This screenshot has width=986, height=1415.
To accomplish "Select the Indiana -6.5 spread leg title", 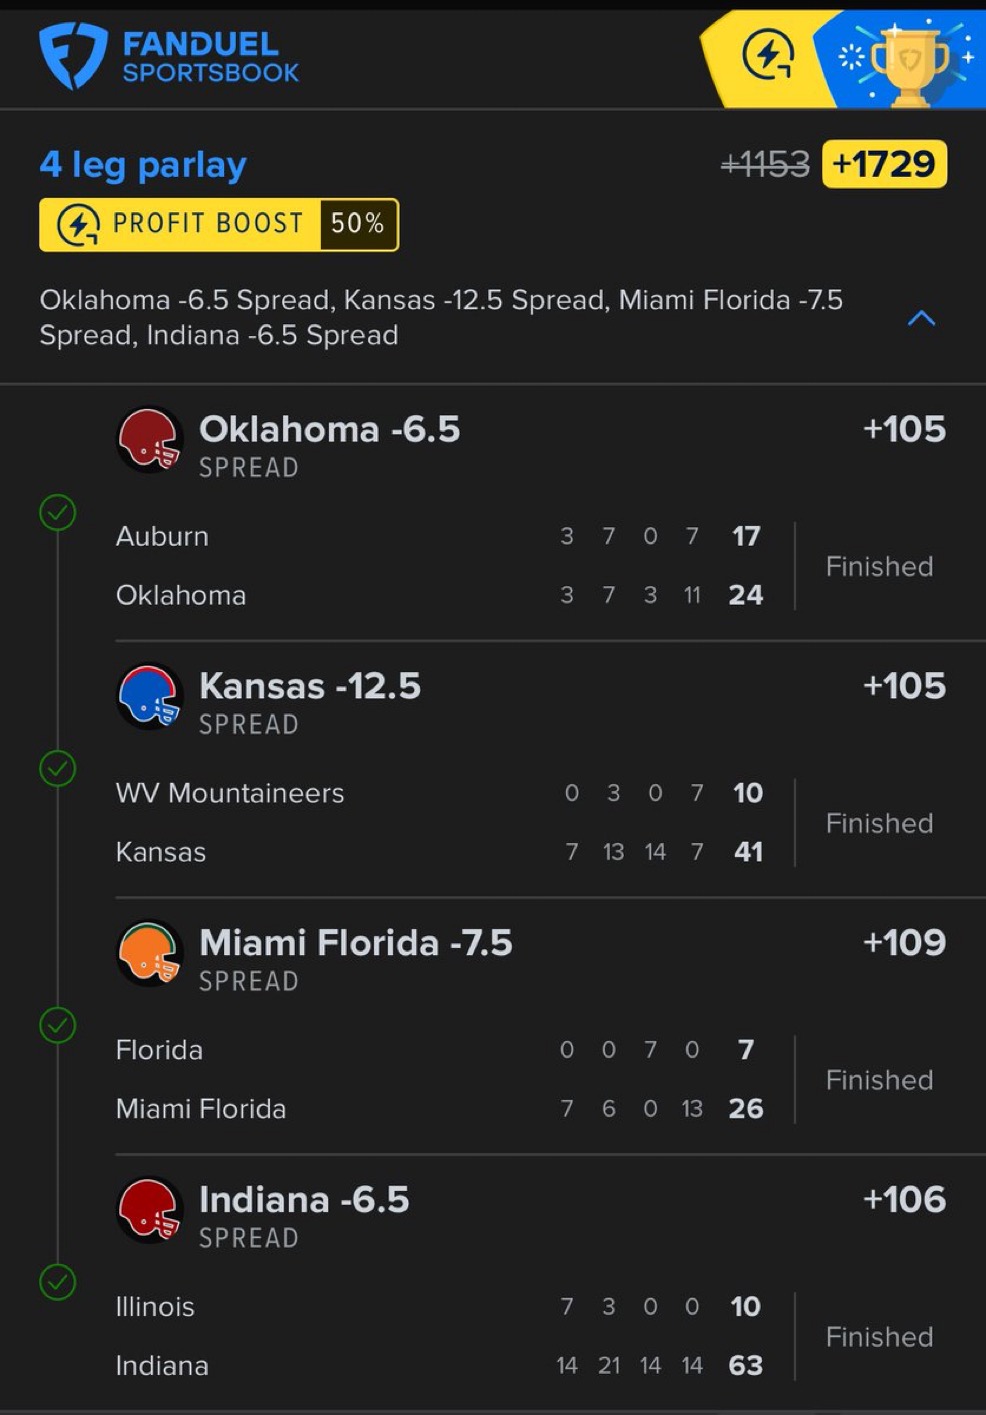I will point(304,1200).
